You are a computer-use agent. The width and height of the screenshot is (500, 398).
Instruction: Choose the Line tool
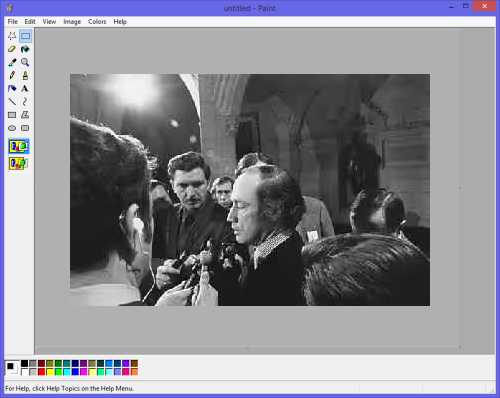click(x=12, y=102)
